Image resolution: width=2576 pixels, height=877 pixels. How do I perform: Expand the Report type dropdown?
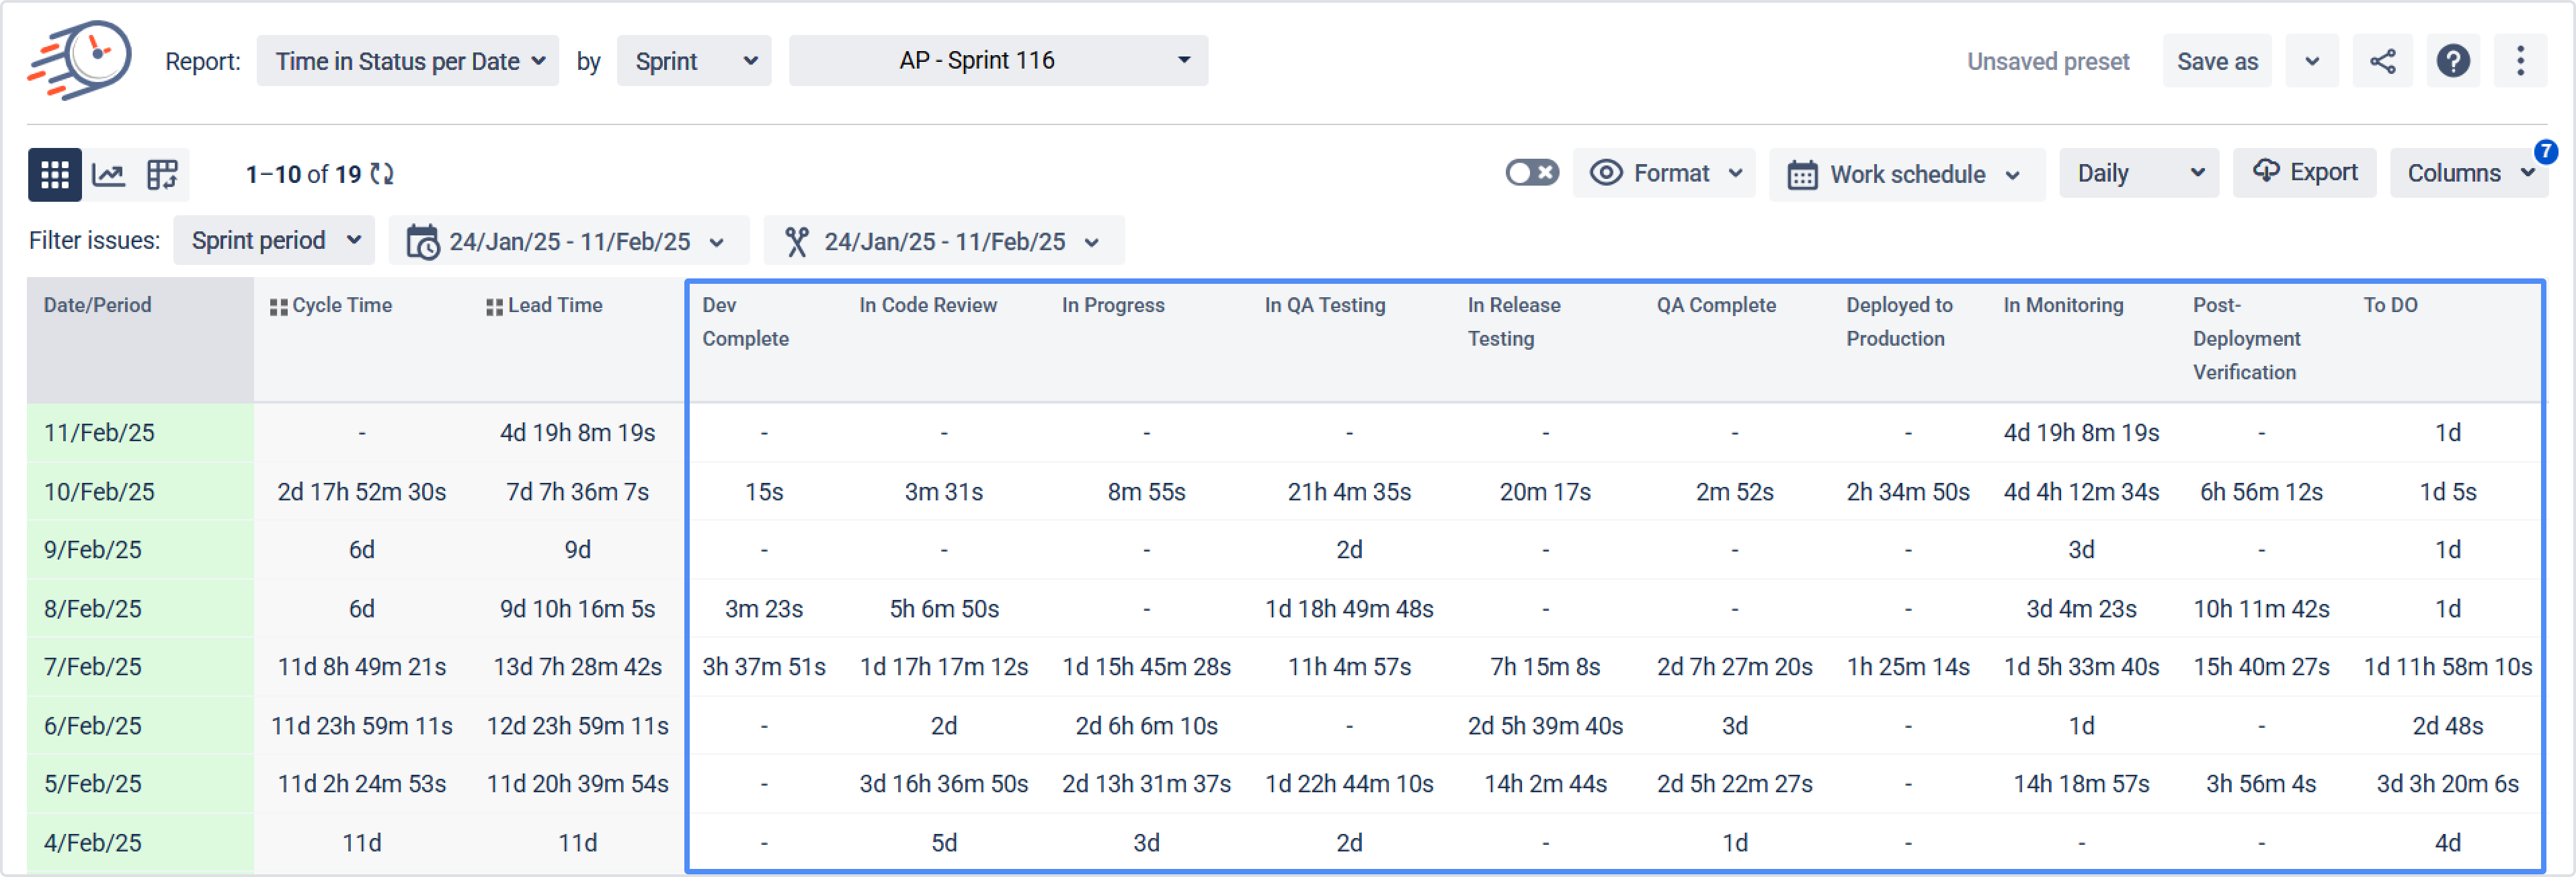408,61
